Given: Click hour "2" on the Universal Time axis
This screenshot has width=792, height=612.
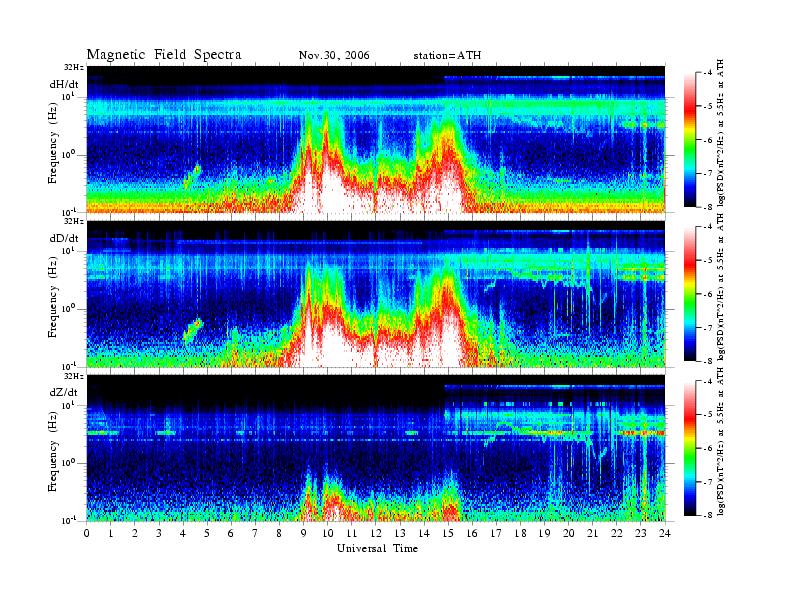Looking at the screenshot, I should click(135, 533).
